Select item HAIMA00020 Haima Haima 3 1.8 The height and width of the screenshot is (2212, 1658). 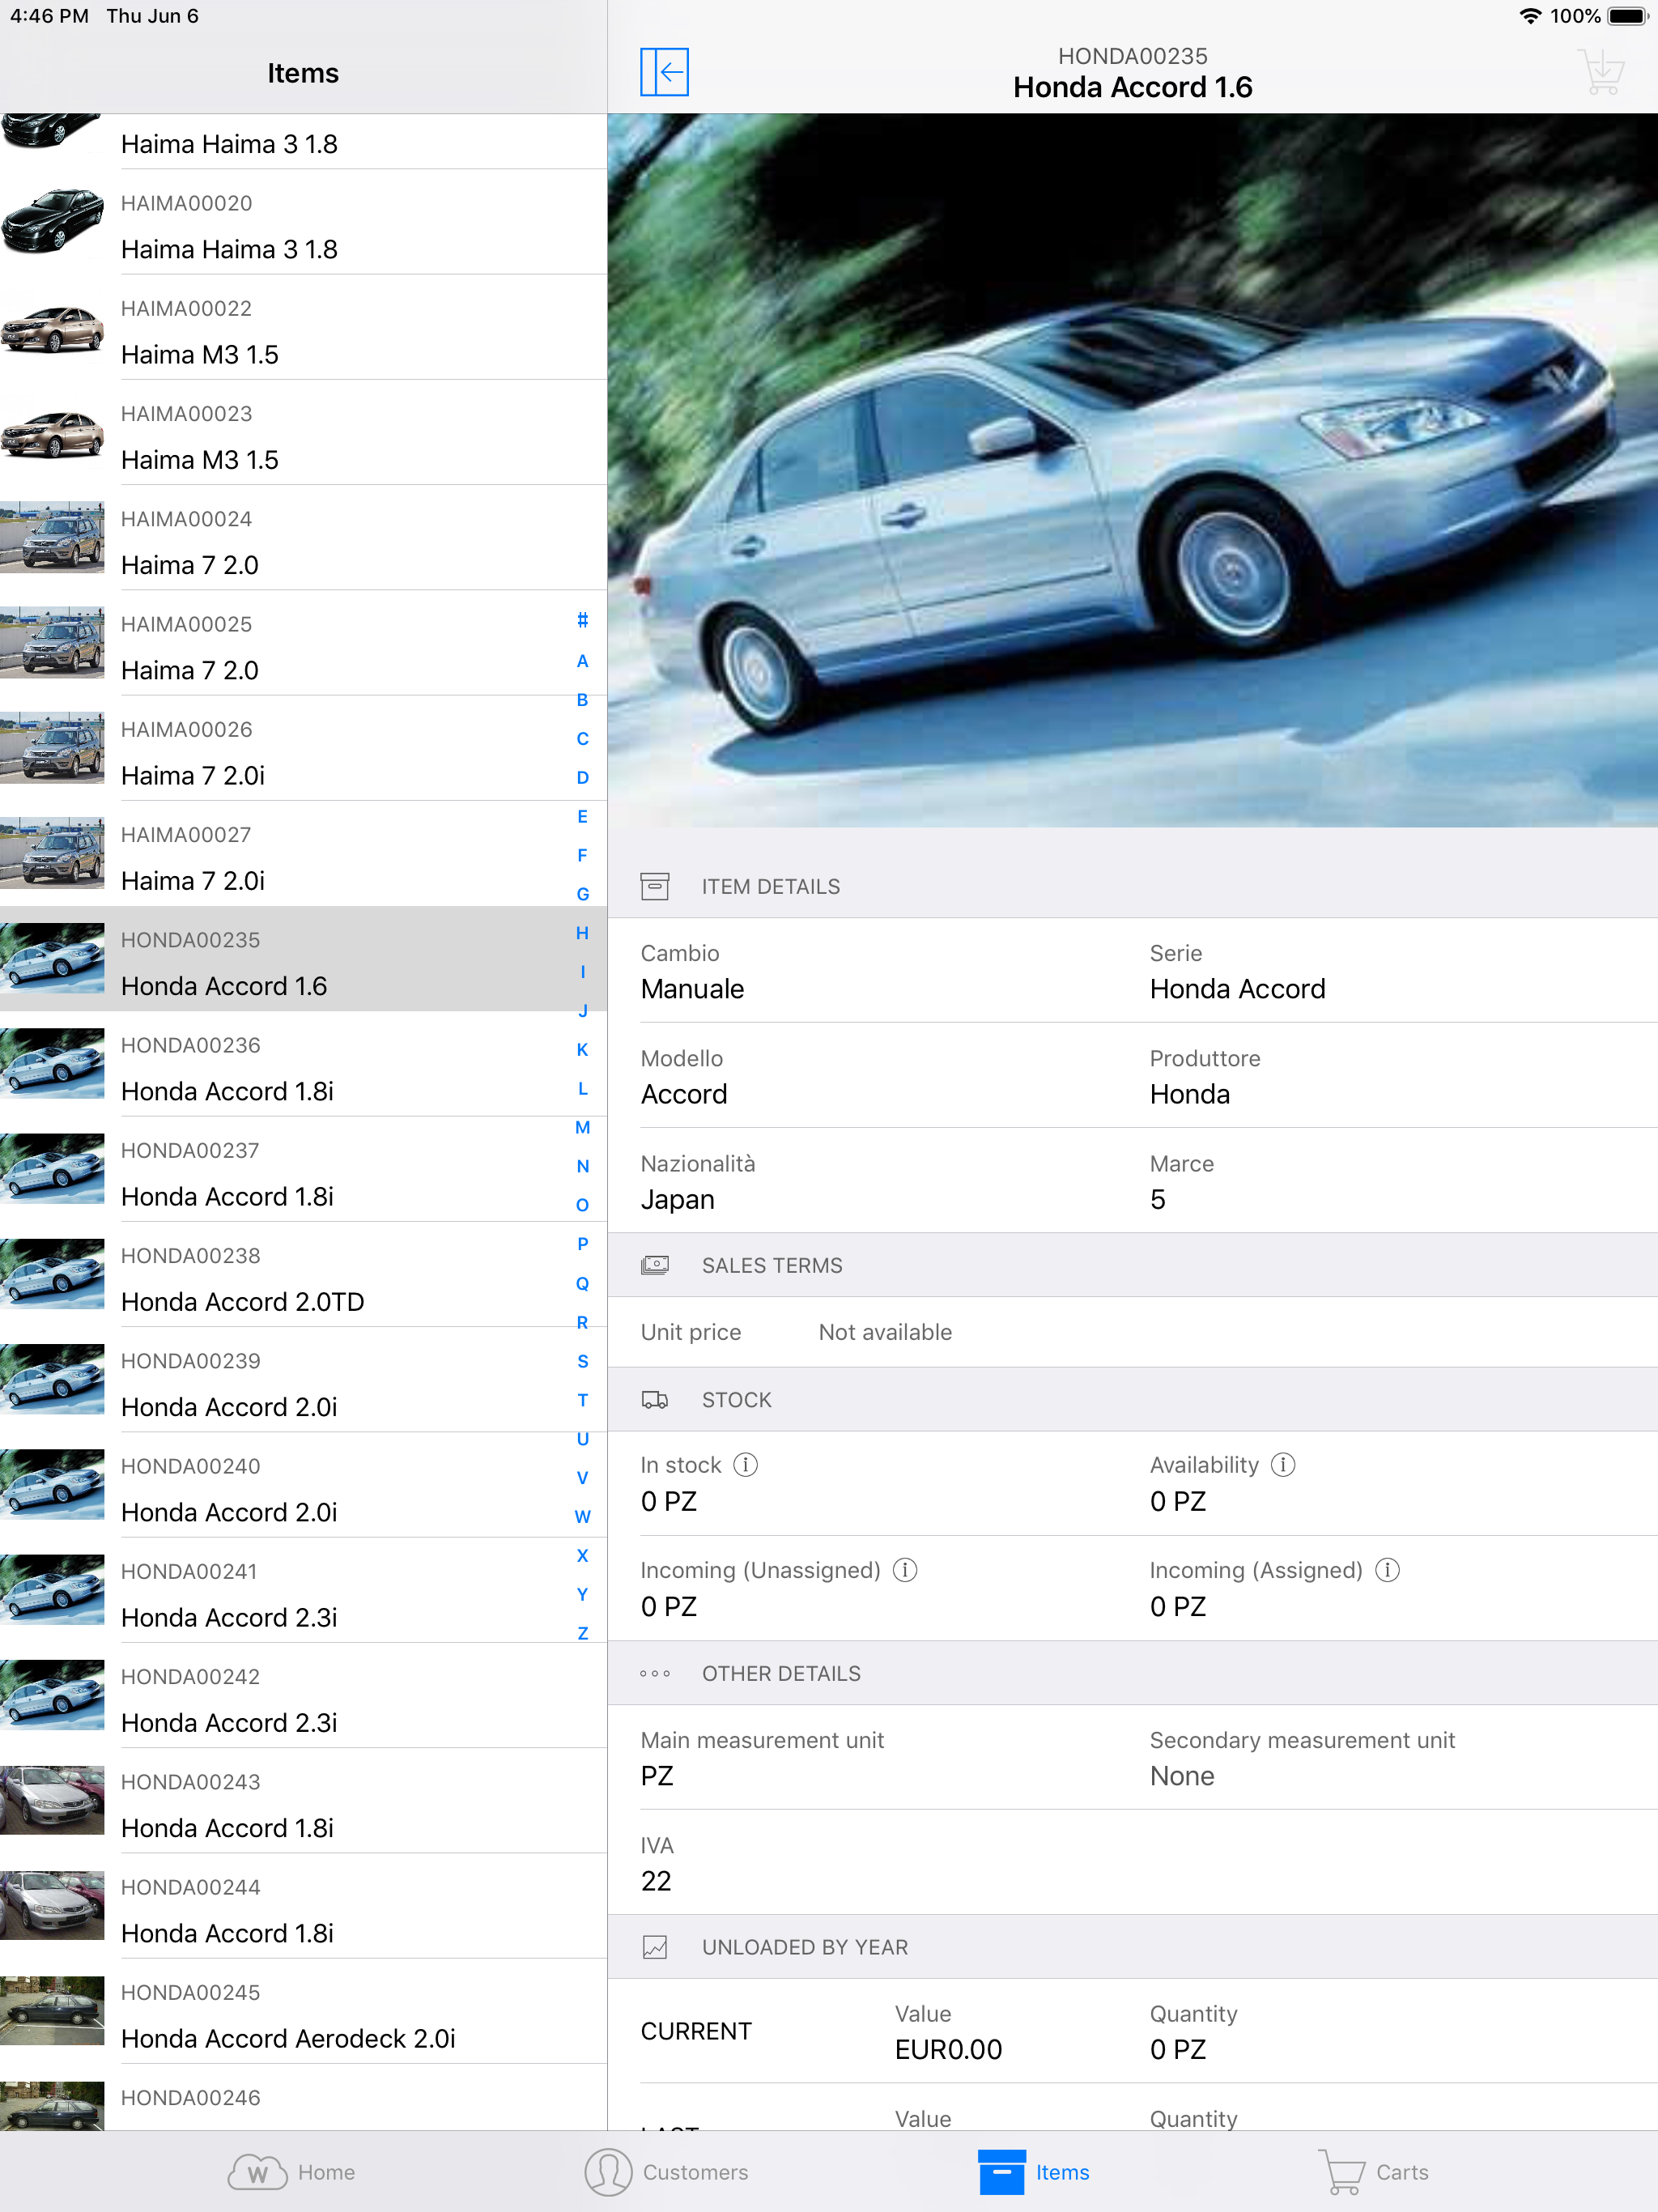(x=303, y=222)
